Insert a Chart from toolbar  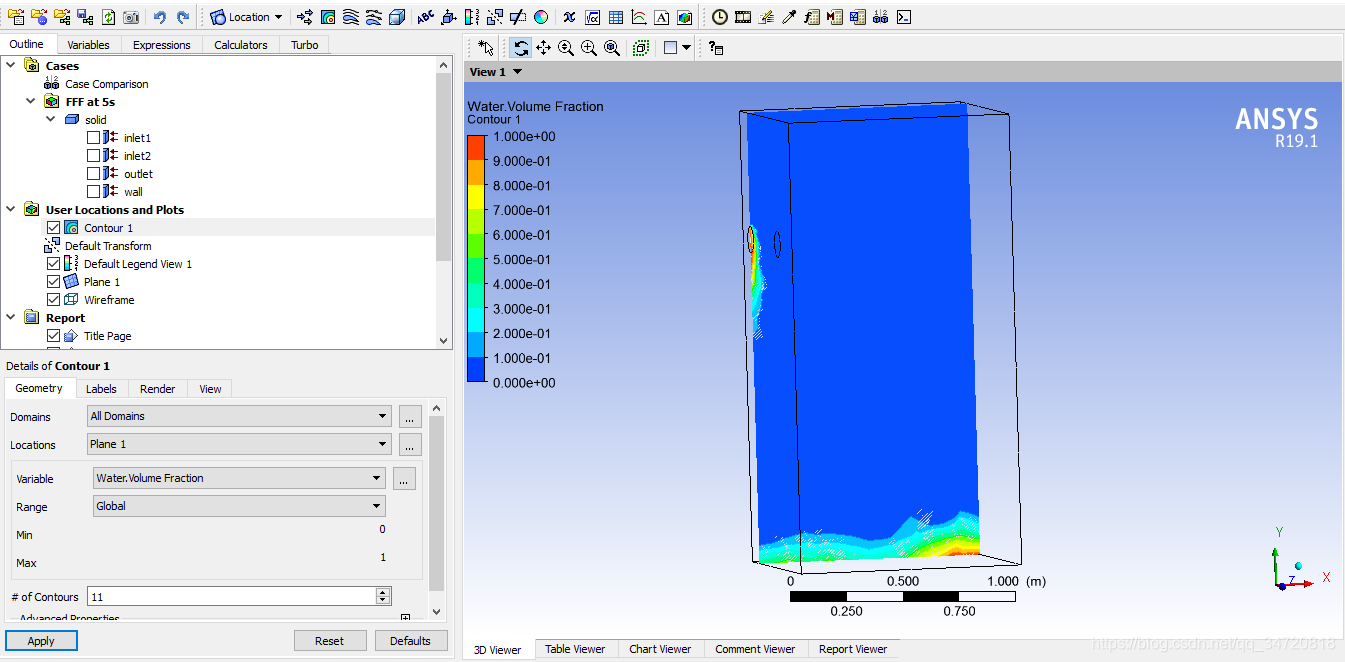coord(639,17)
